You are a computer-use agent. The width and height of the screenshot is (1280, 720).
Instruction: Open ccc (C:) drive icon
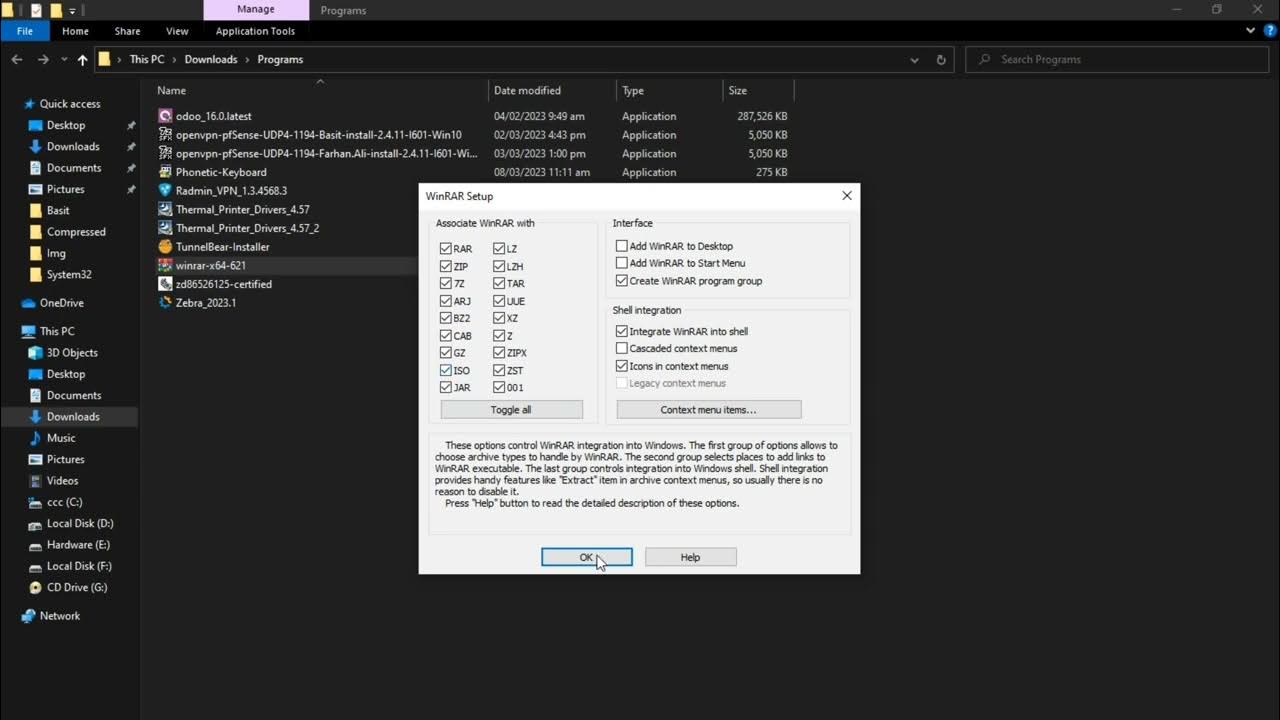36,502
